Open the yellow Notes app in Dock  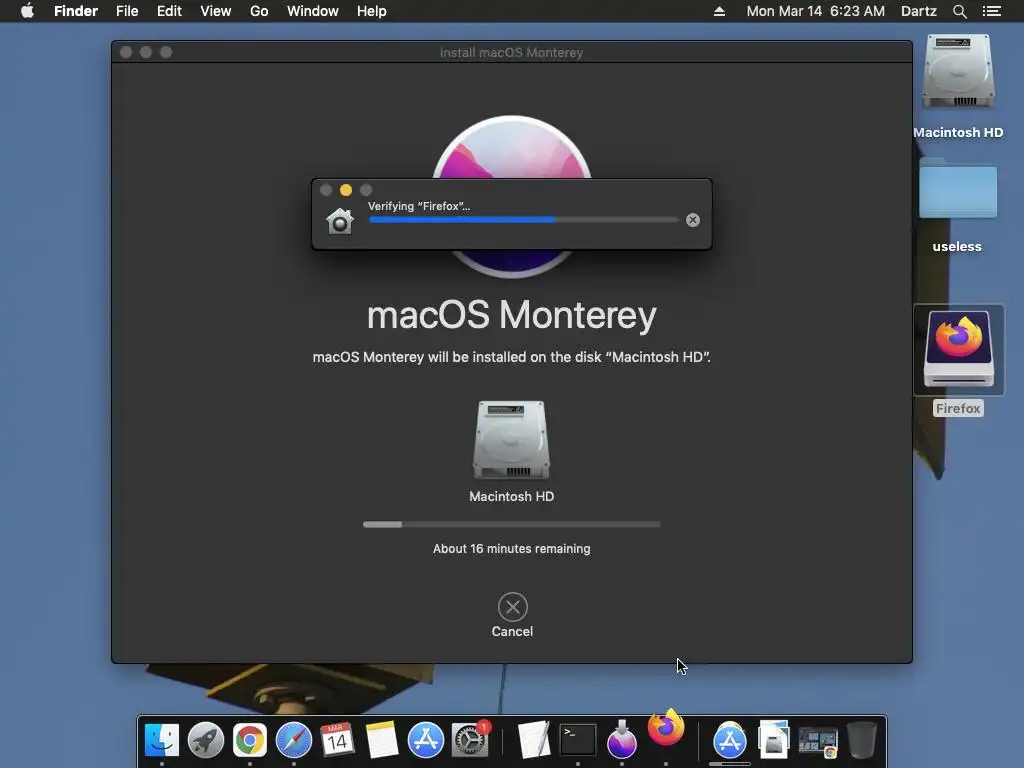(381, 741)
